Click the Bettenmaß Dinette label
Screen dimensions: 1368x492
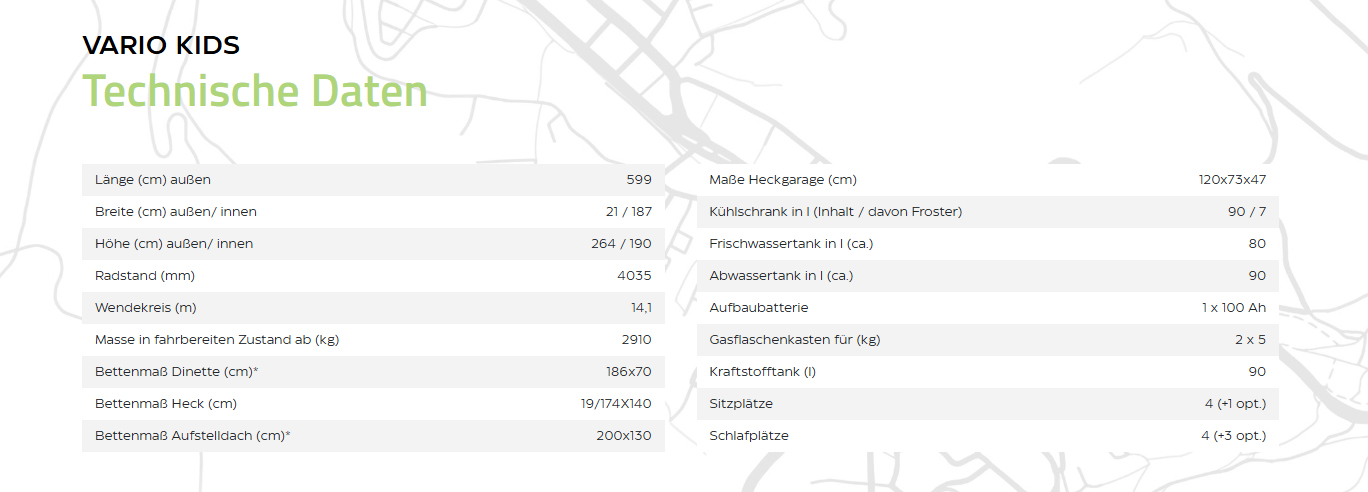tap(177, 372)
